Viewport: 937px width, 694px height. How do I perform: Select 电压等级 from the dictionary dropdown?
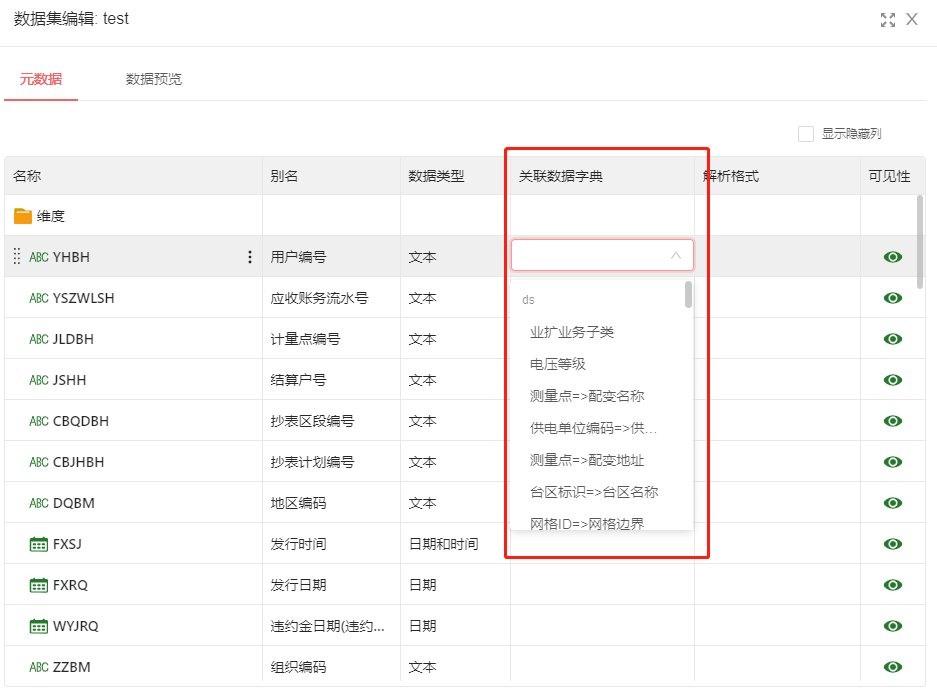pos(558,364)
